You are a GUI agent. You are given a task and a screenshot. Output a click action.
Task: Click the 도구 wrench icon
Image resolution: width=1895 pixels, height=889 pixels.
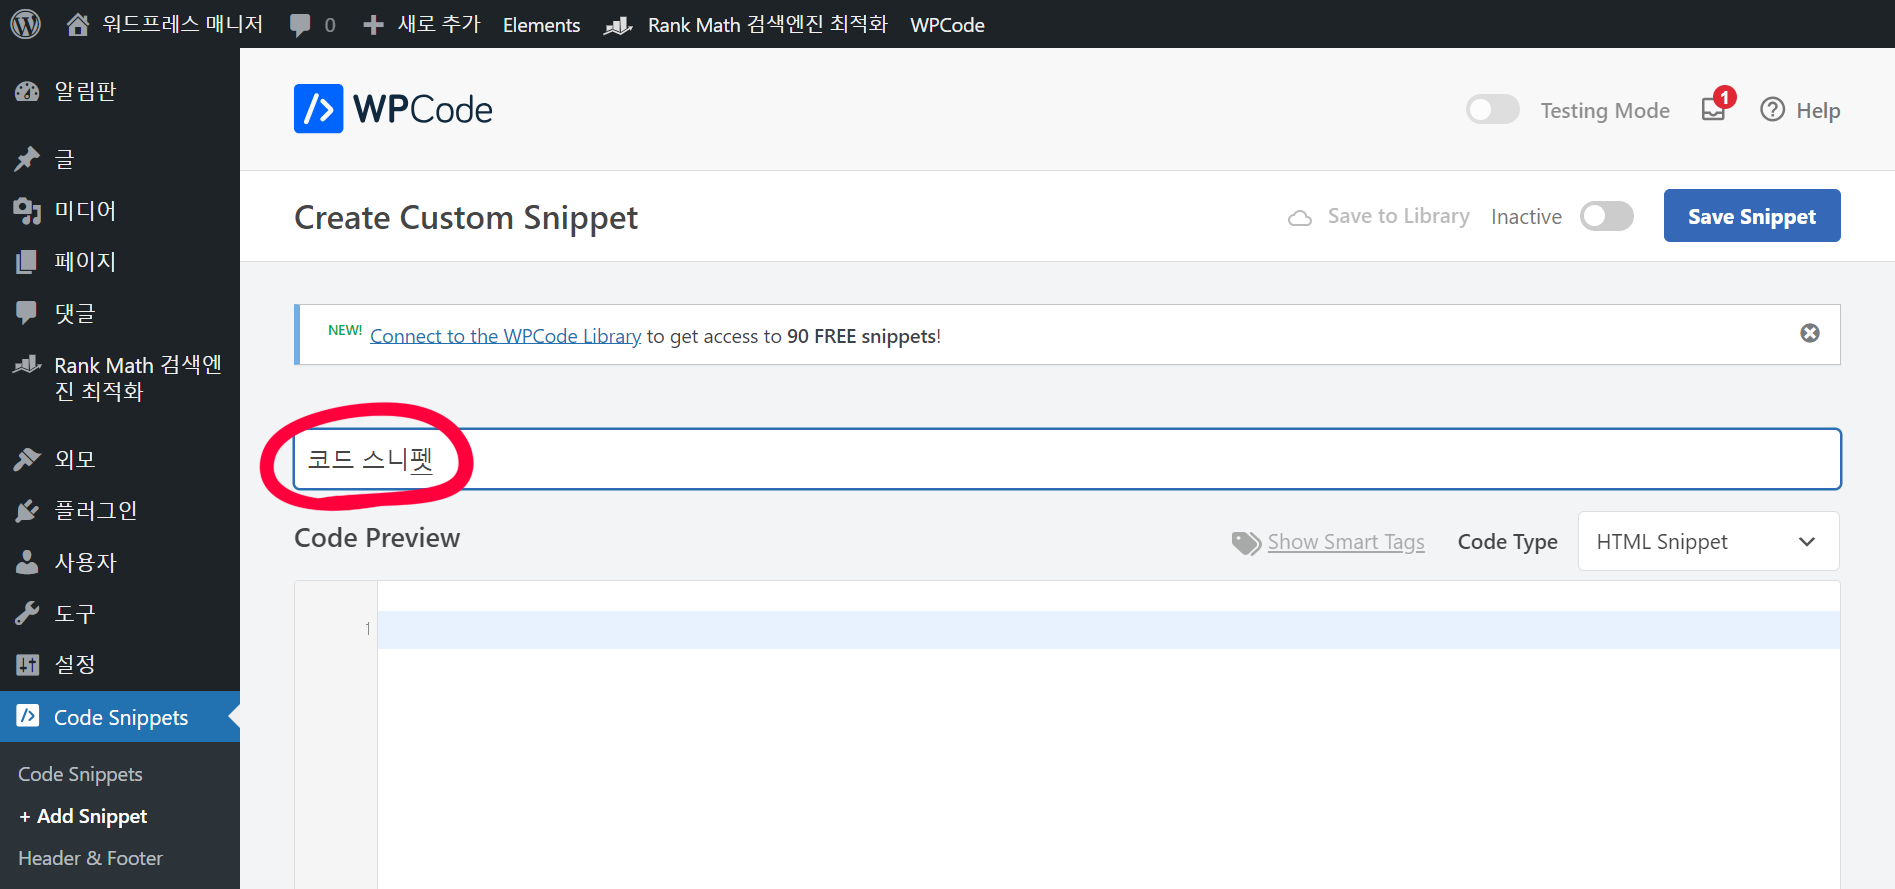pyautogui.click(x=27, y=613)
